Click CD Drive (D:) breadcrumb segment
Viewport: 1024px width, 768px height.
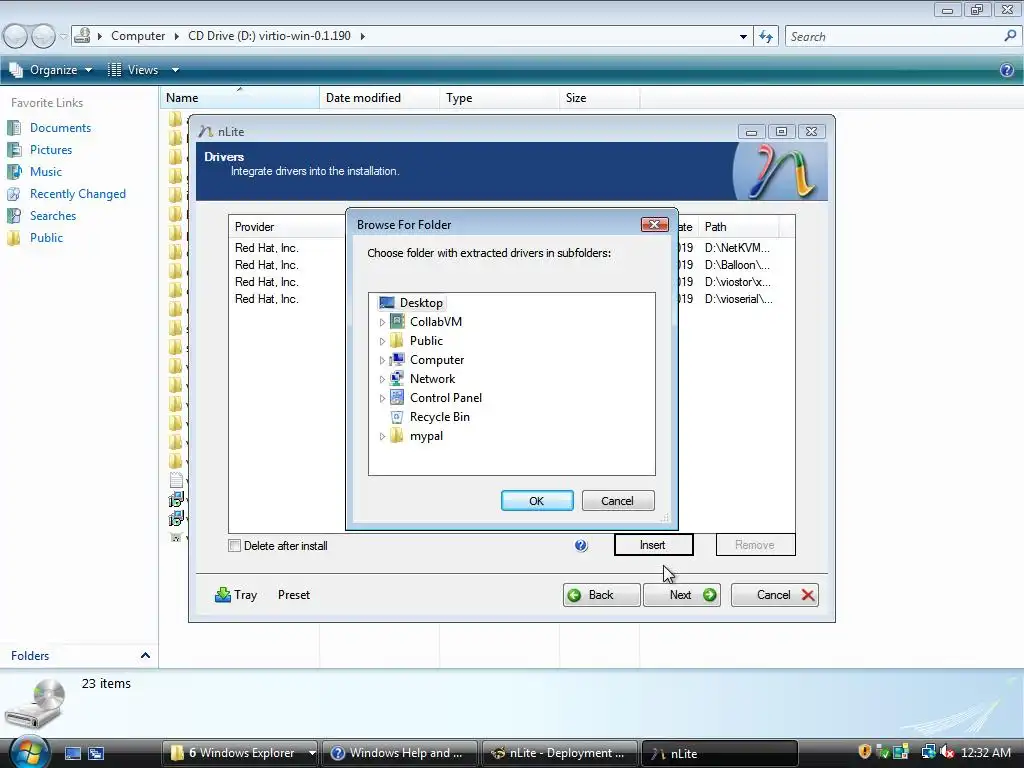(x=269, y=36)
